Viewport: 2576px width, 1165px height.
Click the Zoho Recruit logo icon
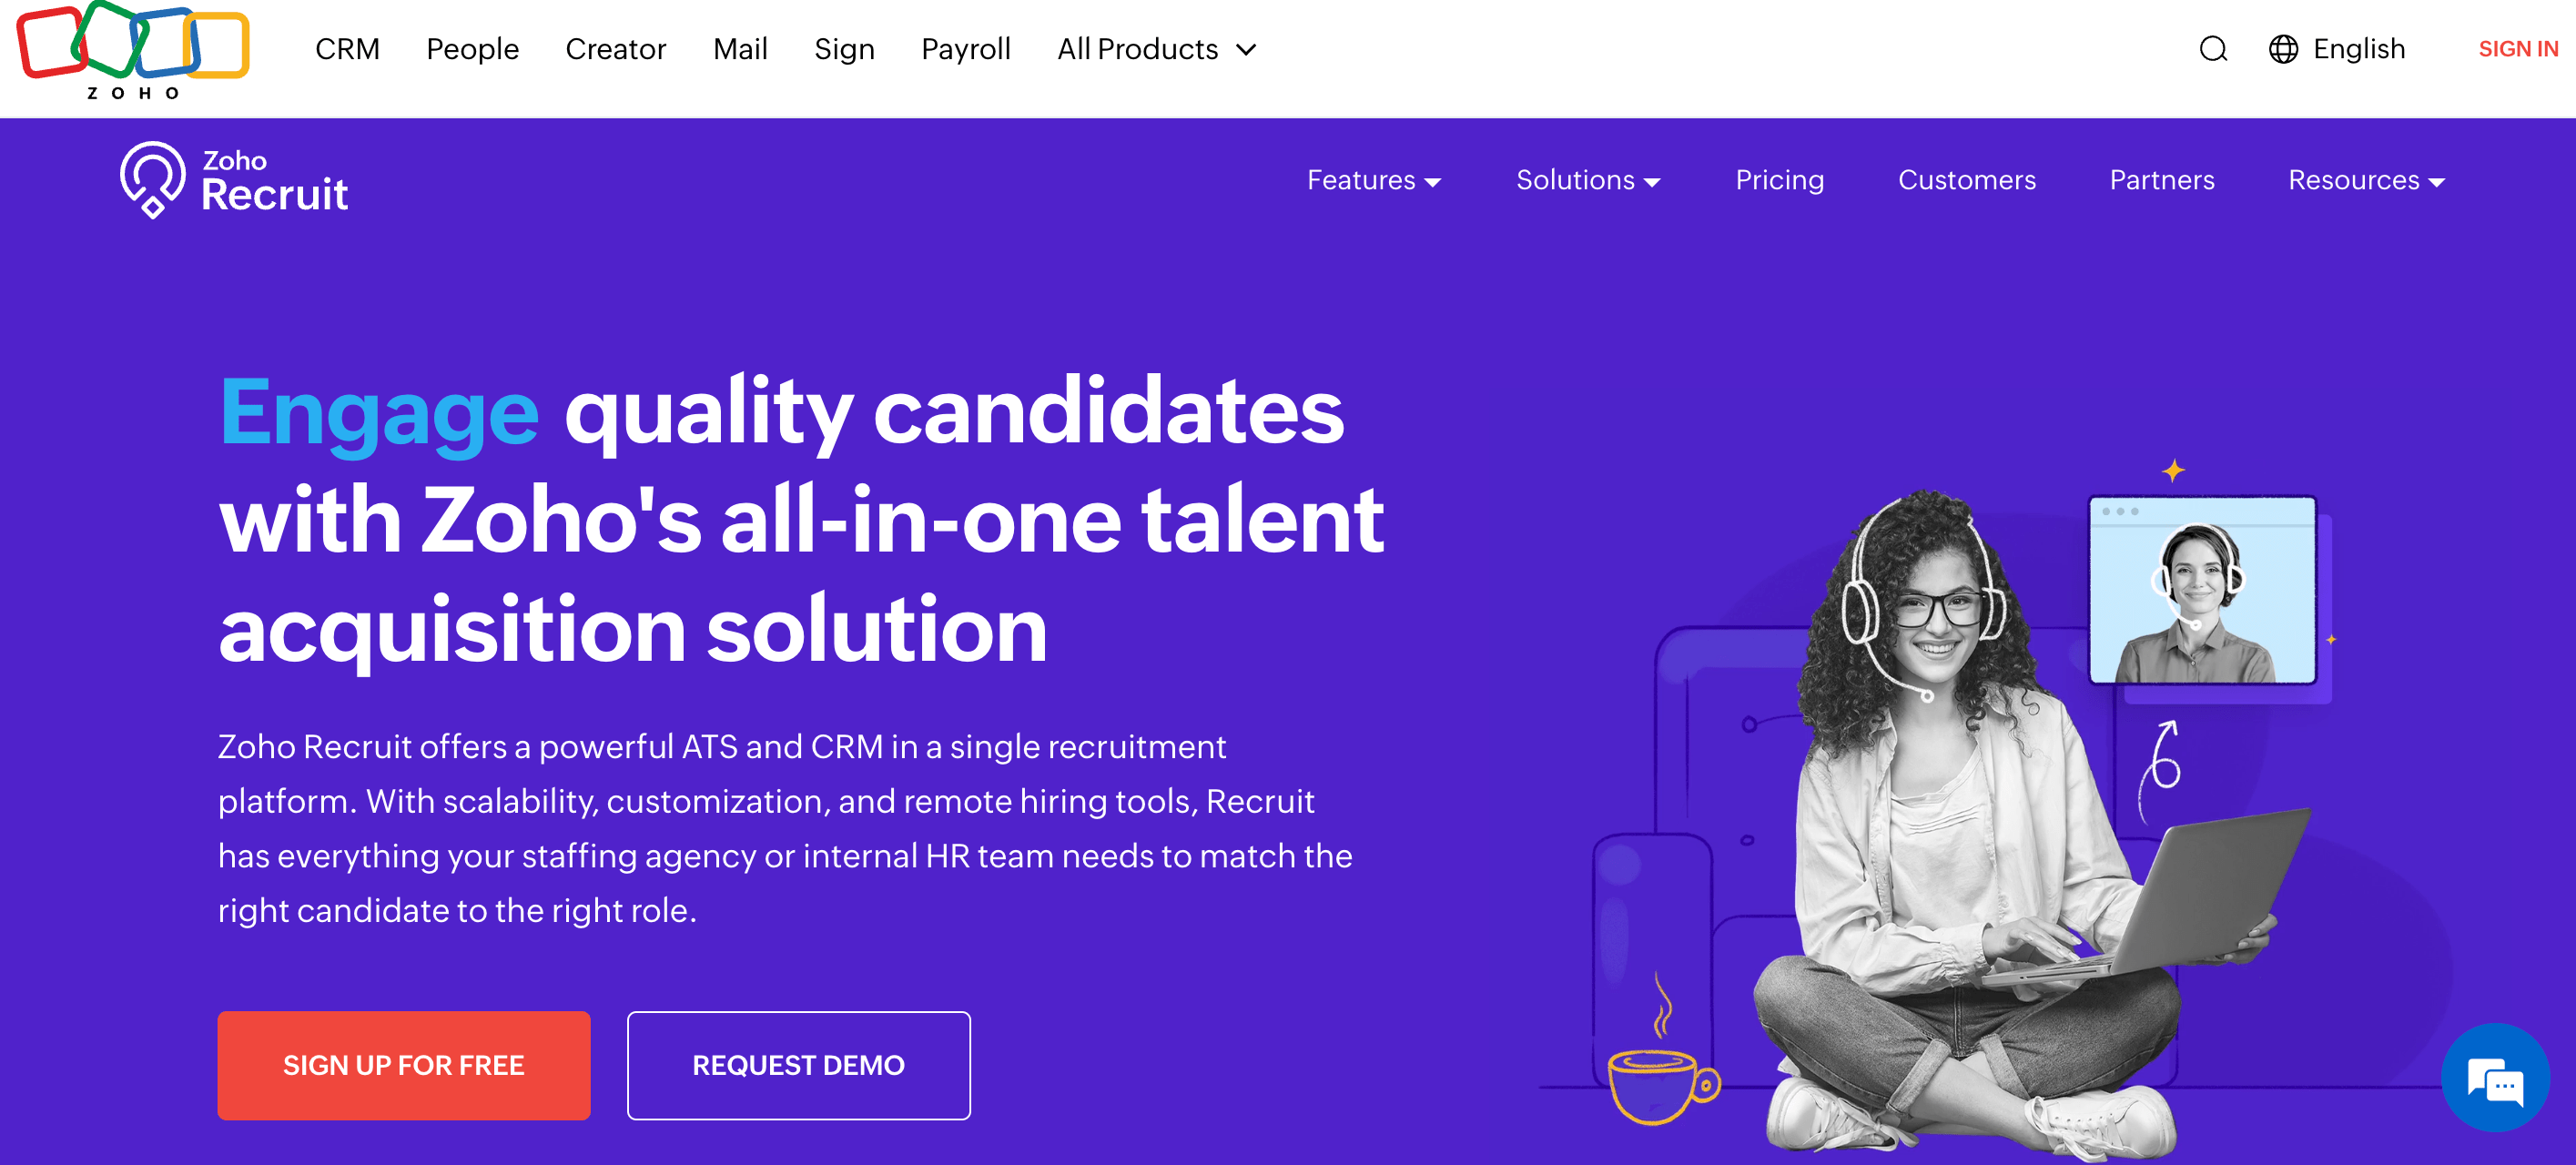(x=152, y=180)
